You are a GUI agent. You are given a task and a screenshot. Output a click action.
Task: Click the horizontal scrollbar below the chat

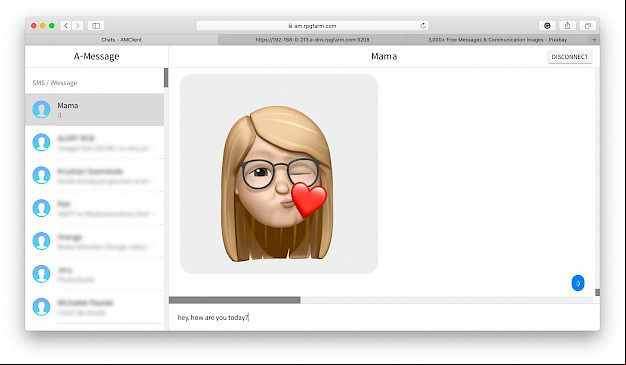coord(235,300)
